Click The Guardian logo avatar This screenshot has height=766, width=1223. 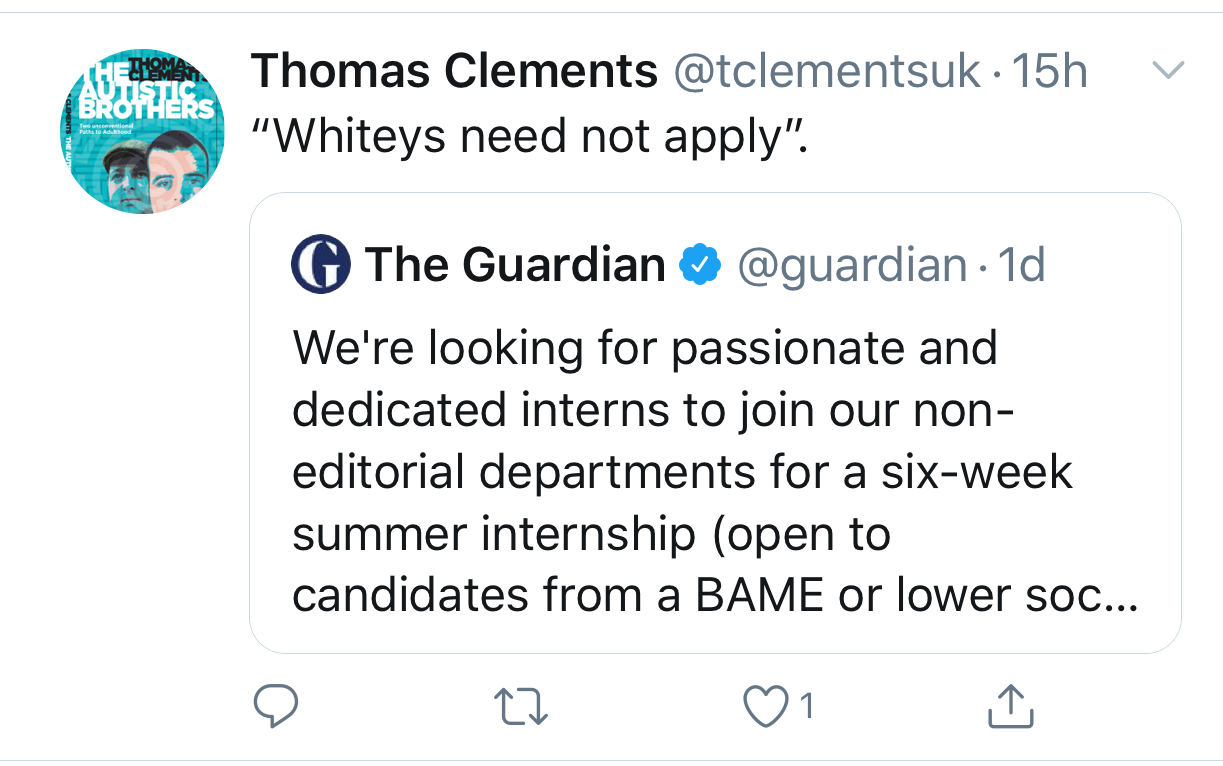(321, 265)
